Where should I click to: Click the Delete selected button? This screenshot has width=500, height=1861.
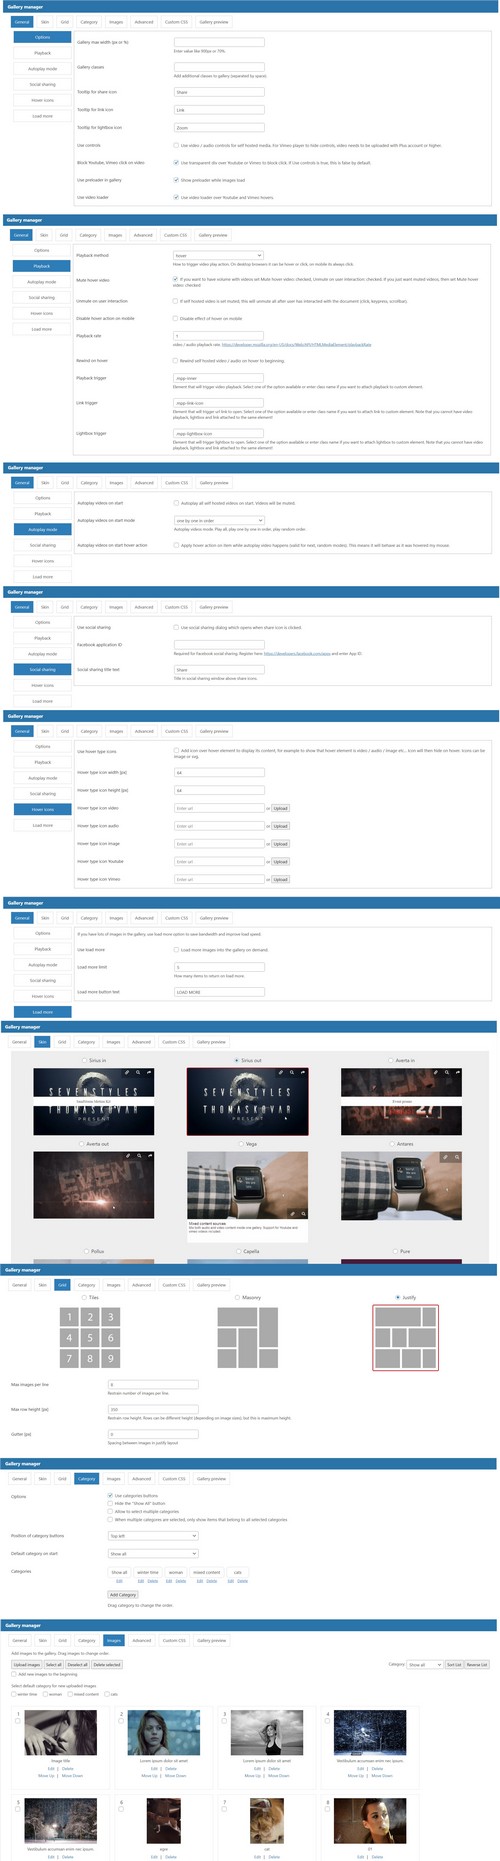click(107, 1664)
